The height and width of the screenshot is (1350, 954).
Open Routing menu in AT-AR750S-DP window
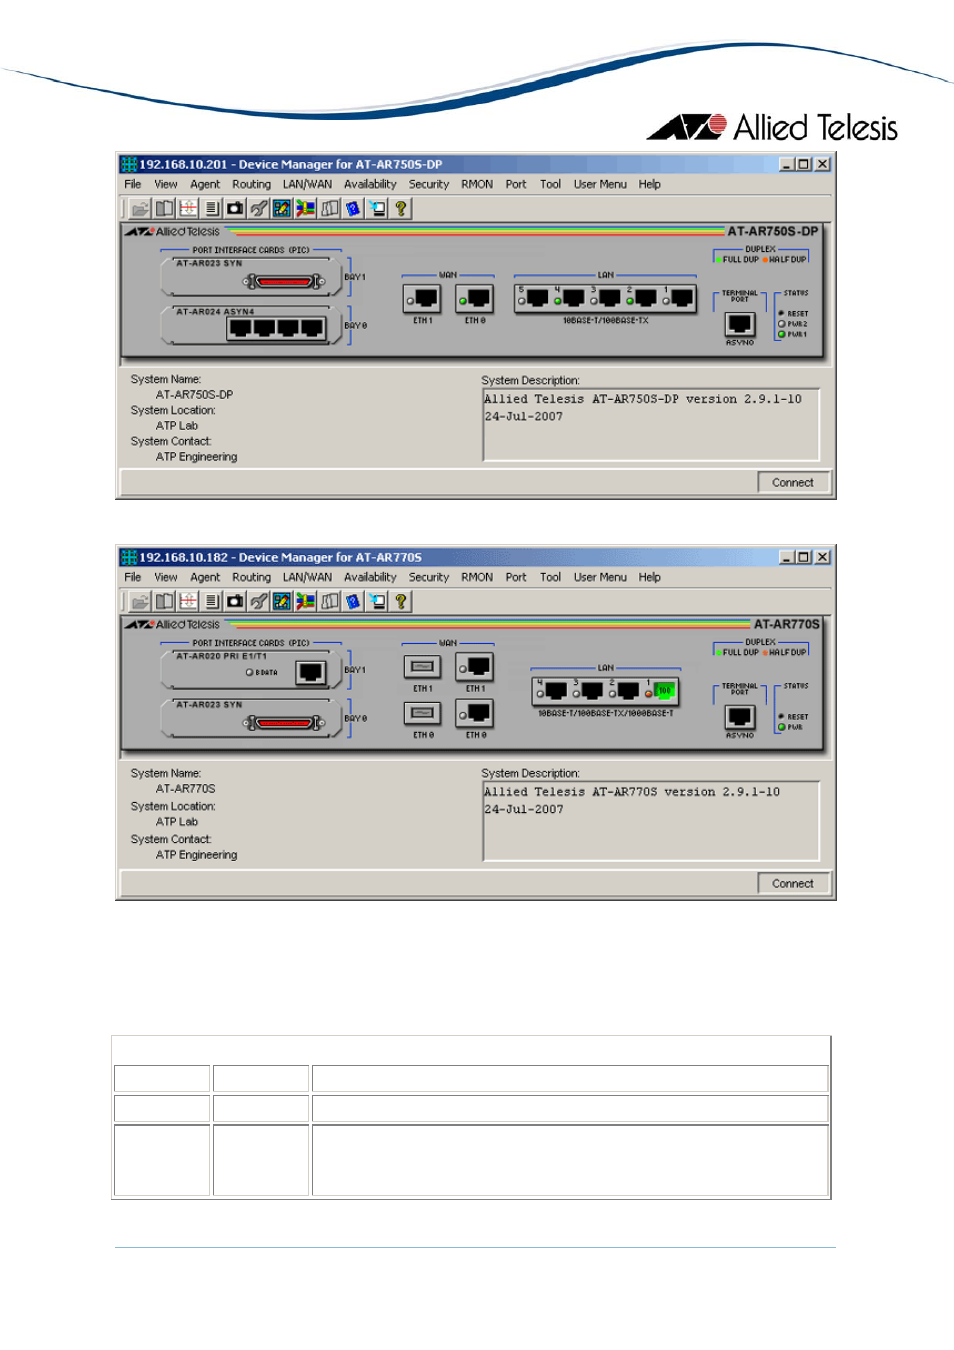(251, 185)
